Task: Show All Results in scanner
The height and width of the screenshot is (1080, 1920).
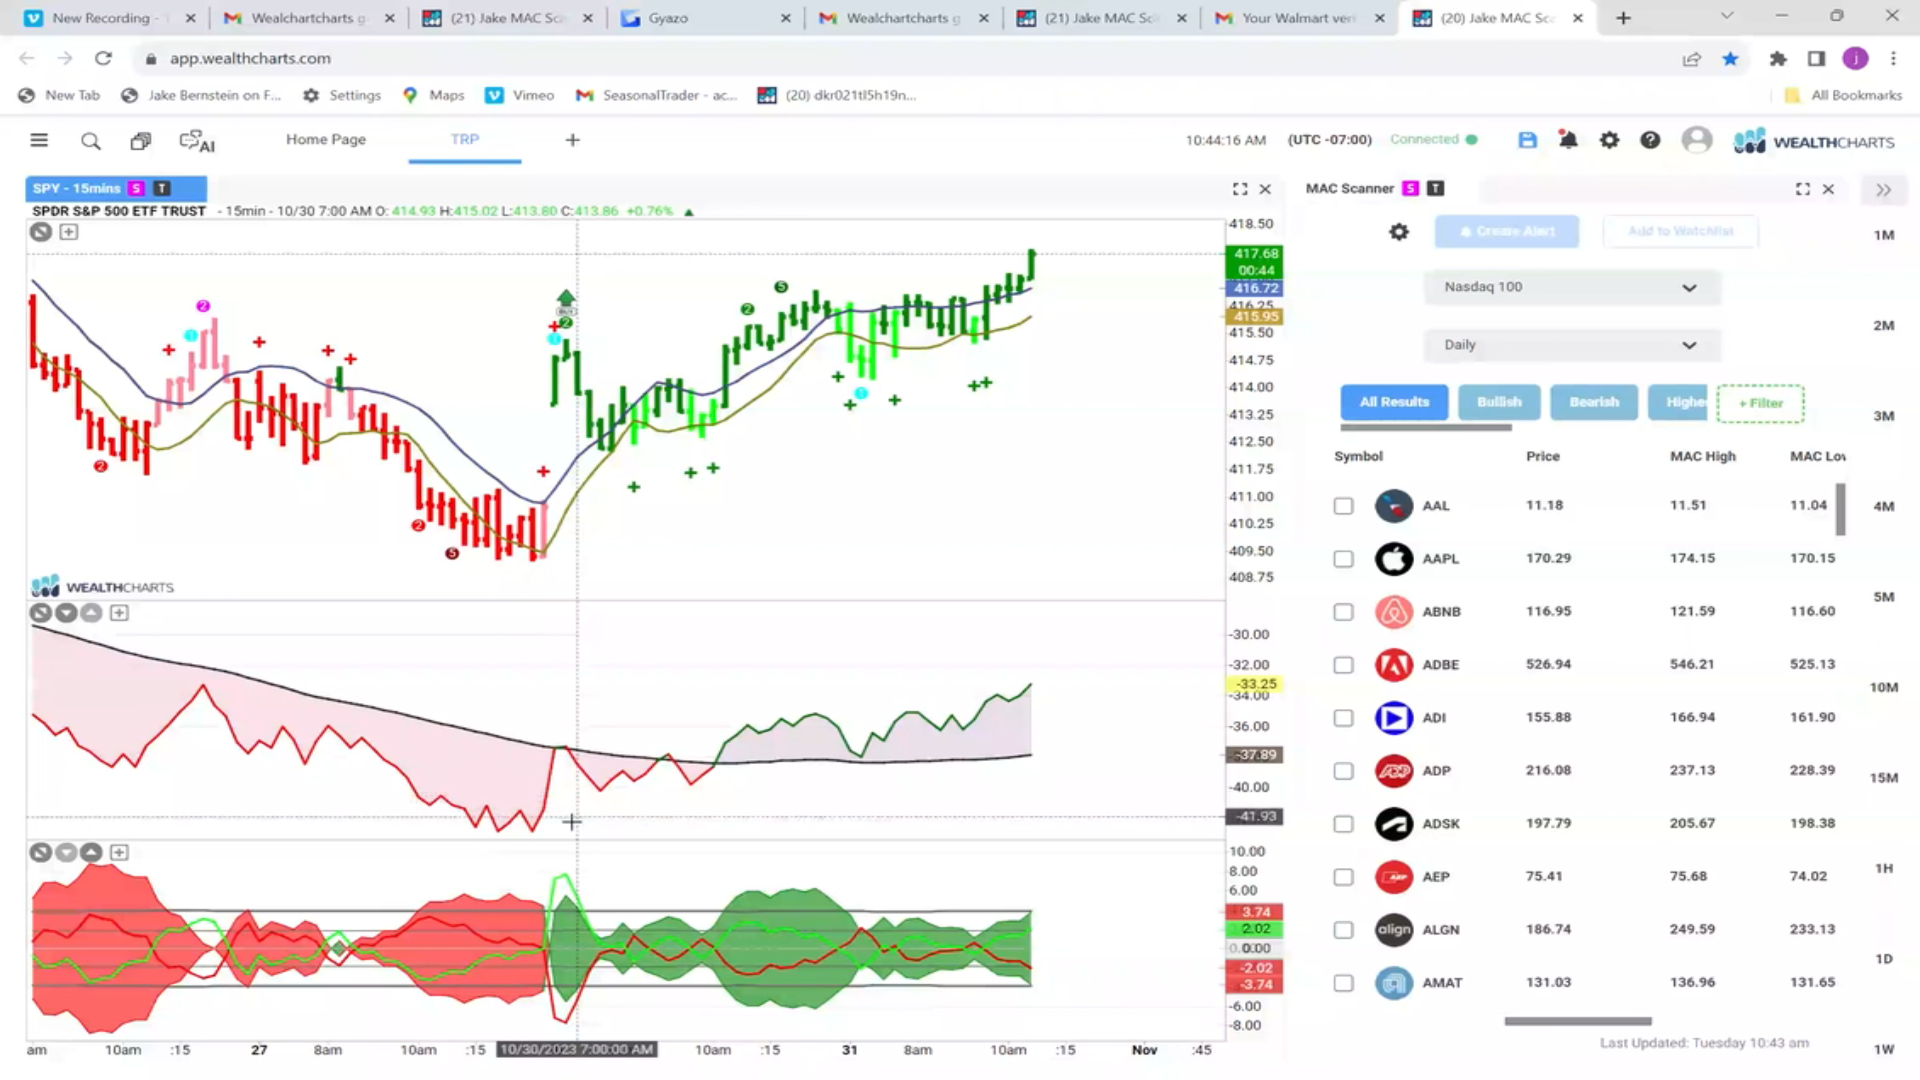Action: [1394, 402]
